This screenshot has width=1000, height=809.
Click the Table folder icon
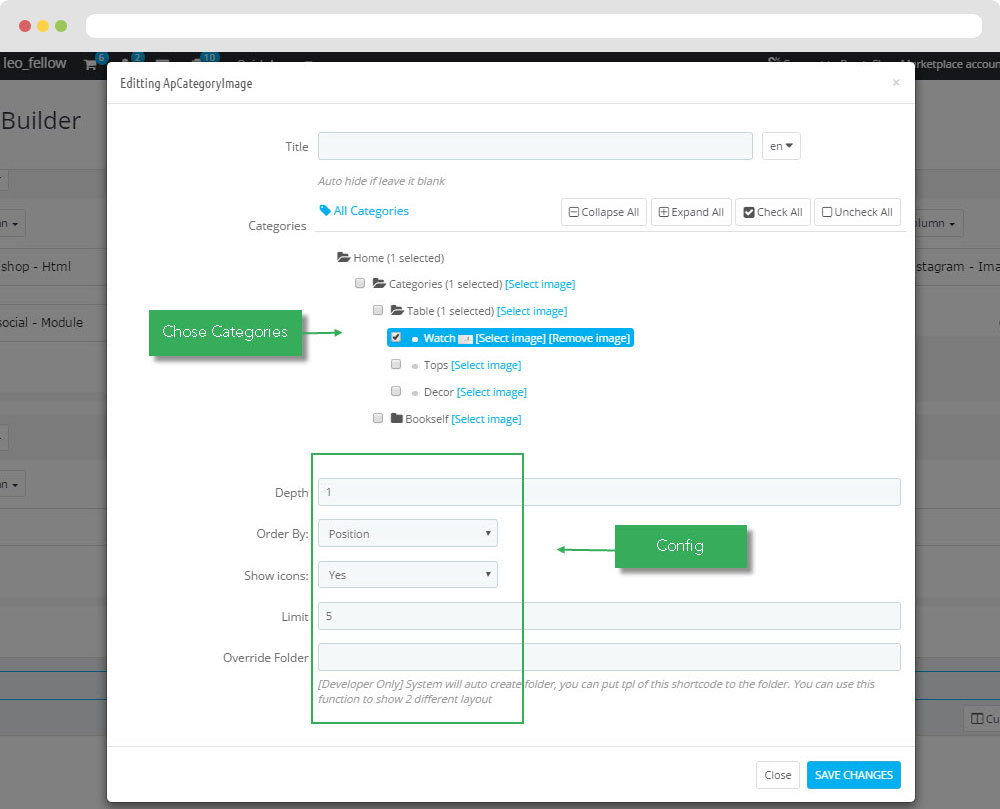click(x=397, y=311)
